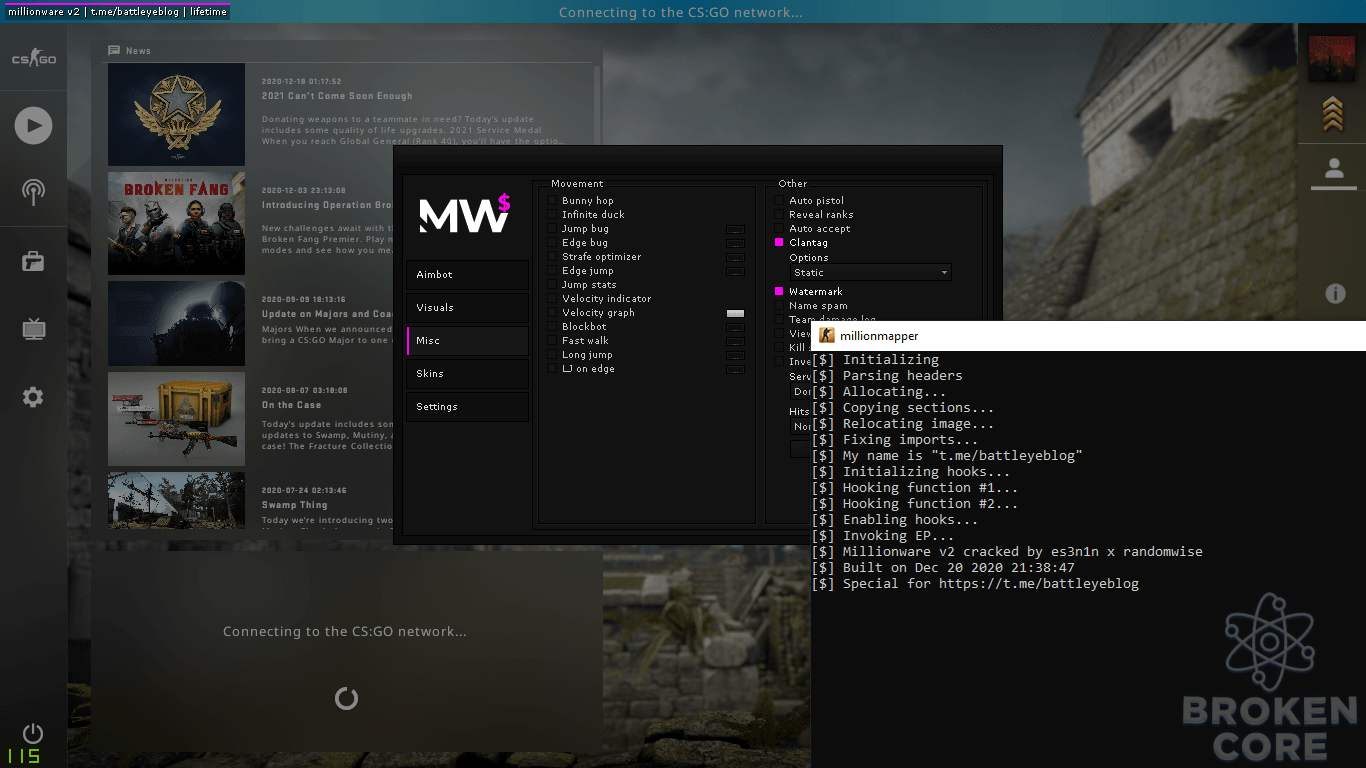Tick the Auto accept checkbox
The height and width of the screenshot is (768, 1366).
coord(779,229)
